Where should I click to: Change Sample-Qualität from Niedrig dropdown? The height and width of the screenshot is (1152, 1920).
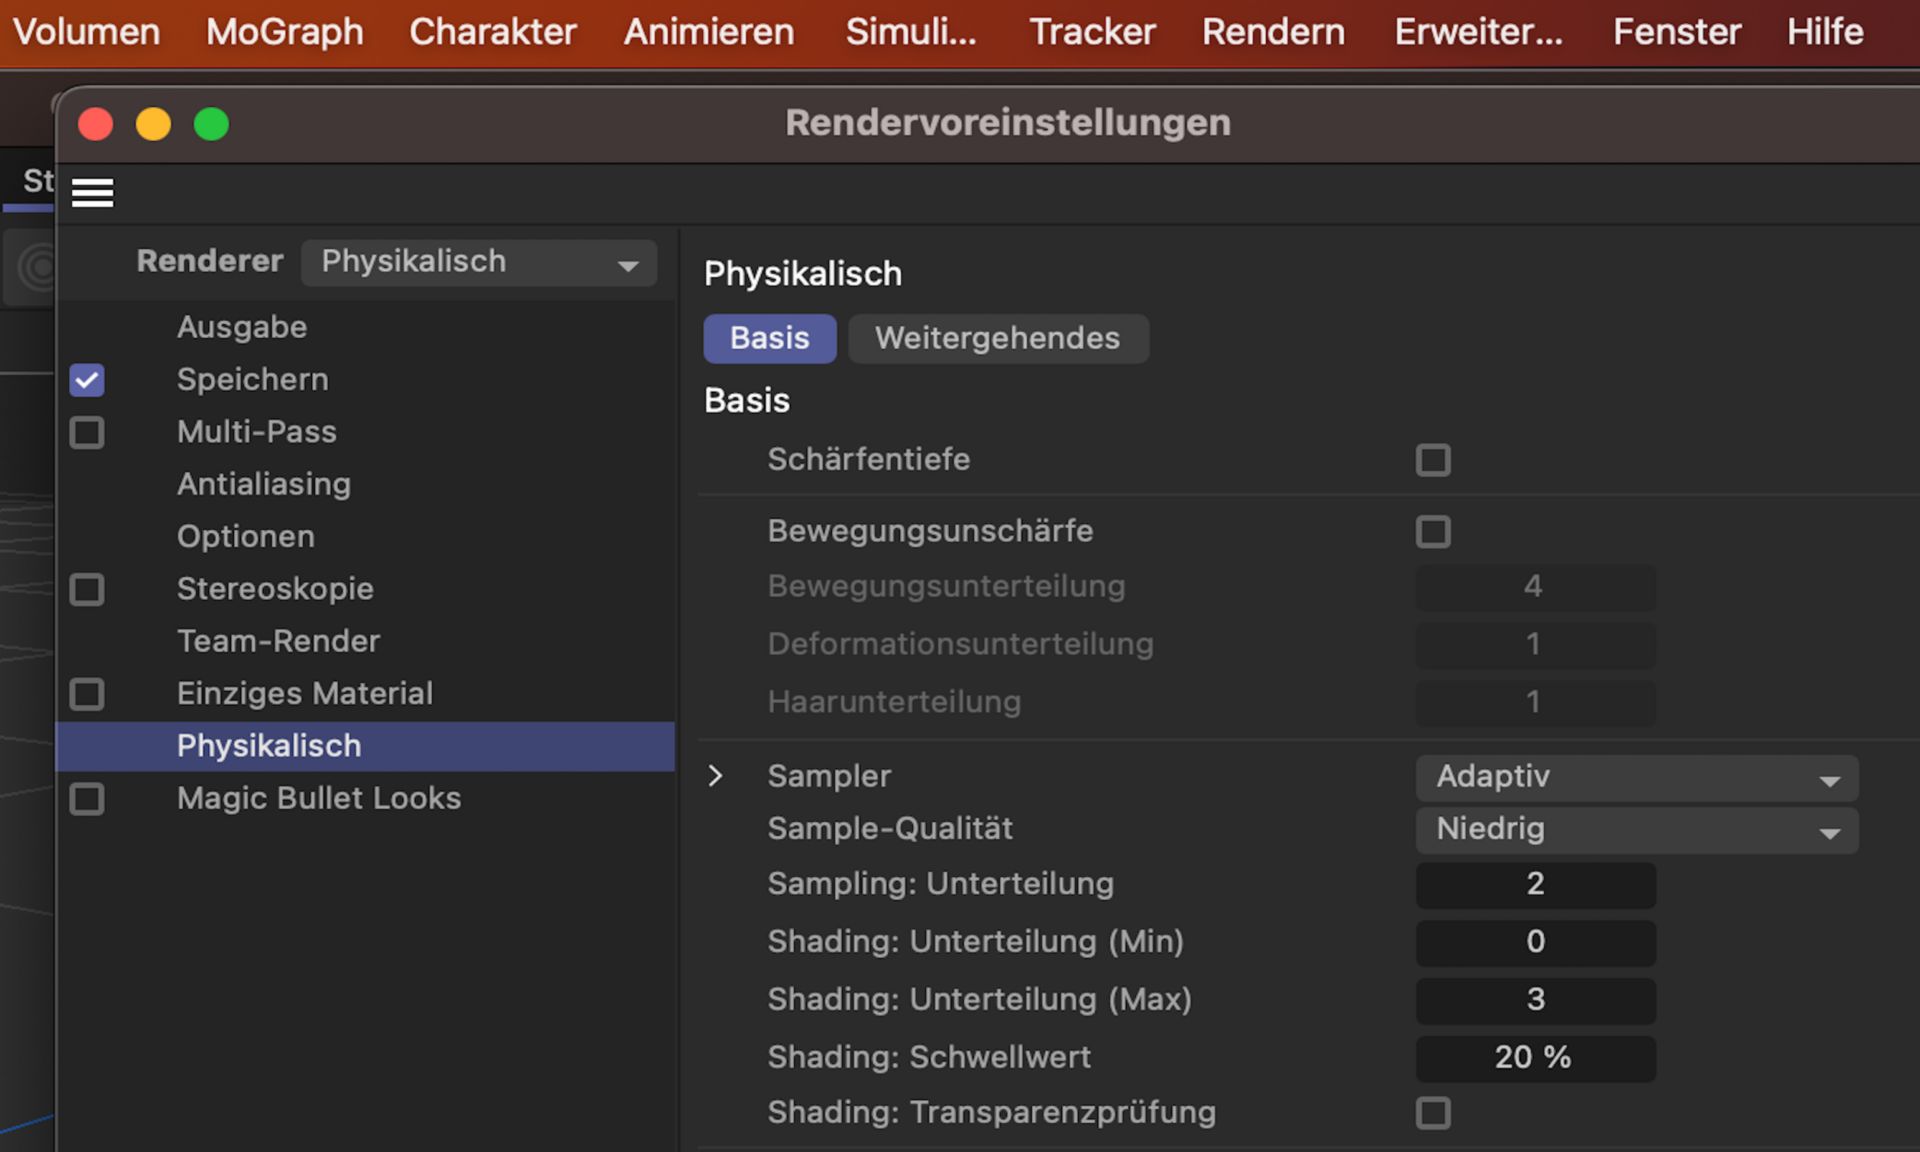coord(1636,829)
